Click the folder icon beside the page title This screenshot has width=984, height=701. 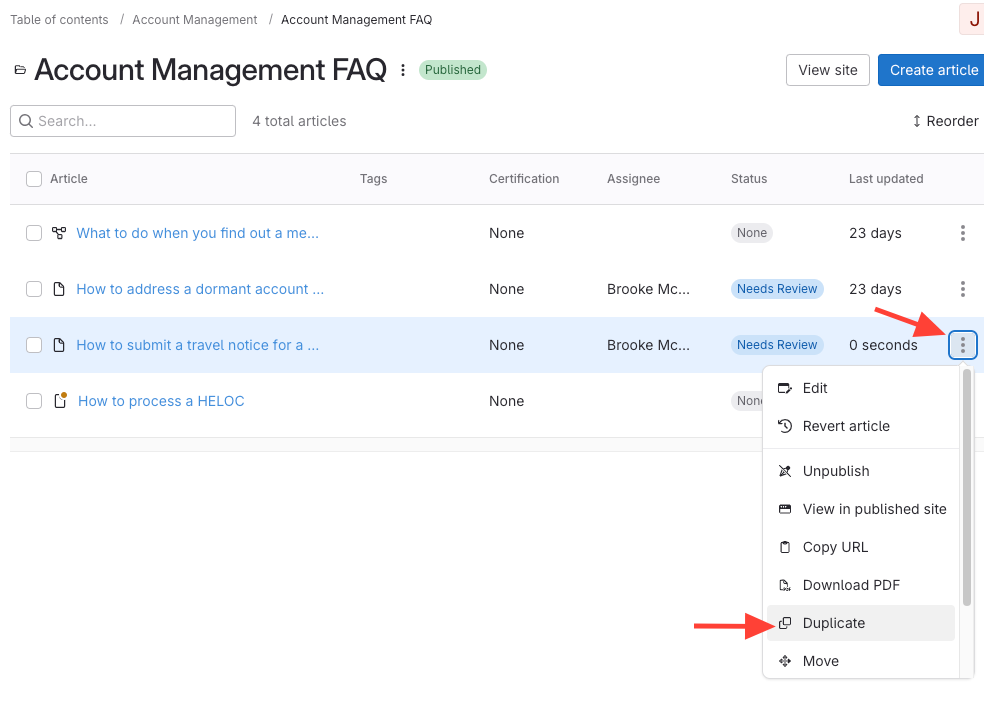pos(19,70)
